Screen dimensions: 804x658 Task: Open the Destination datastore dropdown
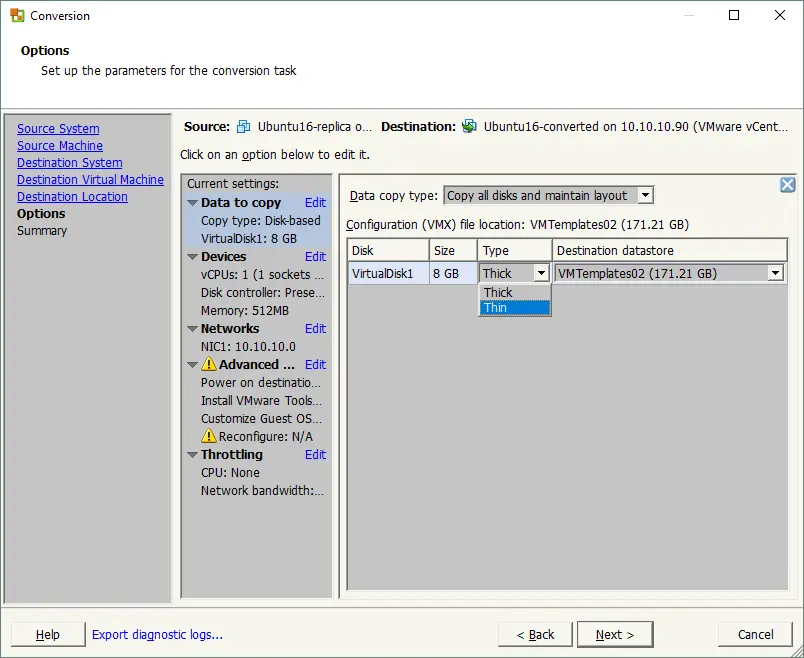click(774, 272)
